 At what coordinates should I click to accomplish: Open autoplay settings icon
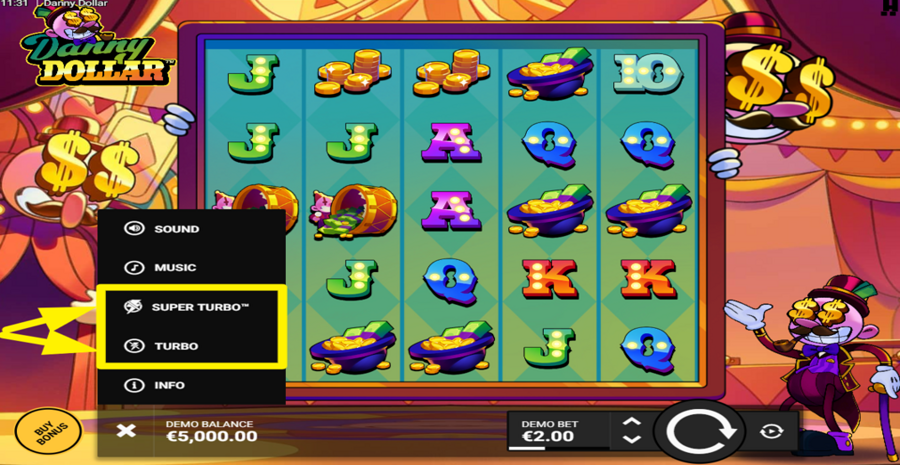(771, 431)
